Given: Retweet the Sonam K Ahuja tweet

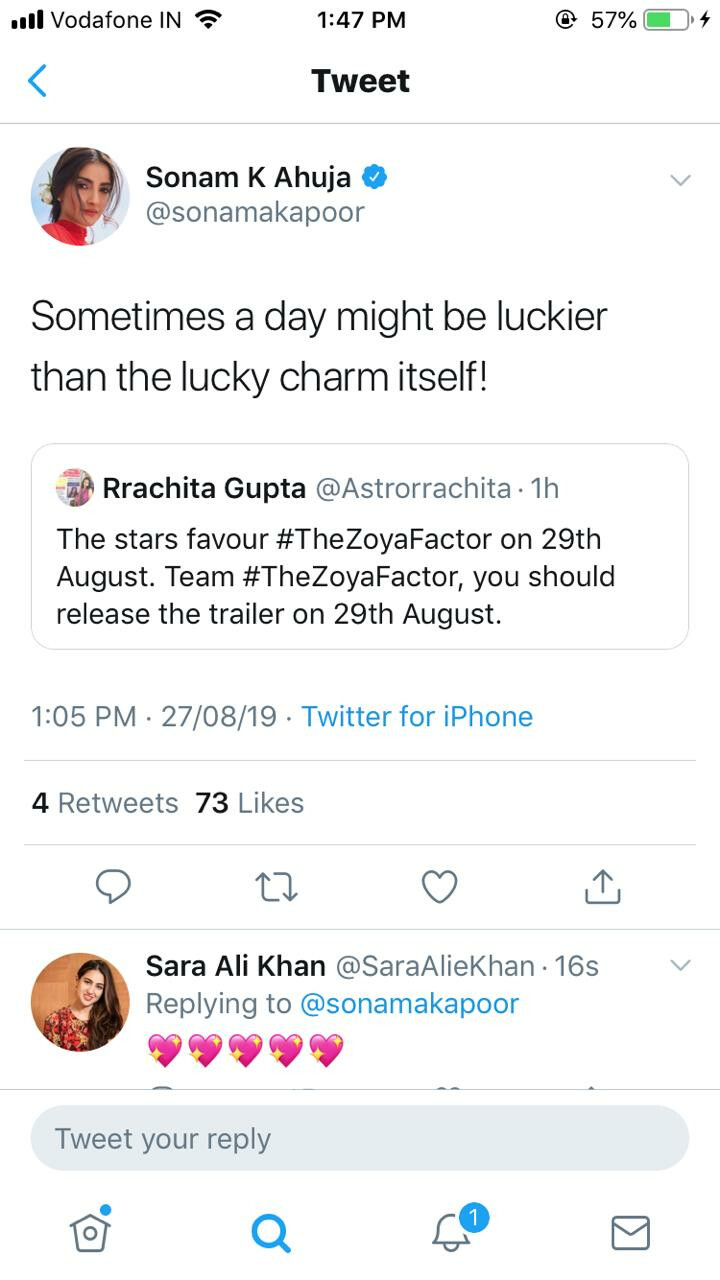Looking at the screenshot, I should coord(276,886).
